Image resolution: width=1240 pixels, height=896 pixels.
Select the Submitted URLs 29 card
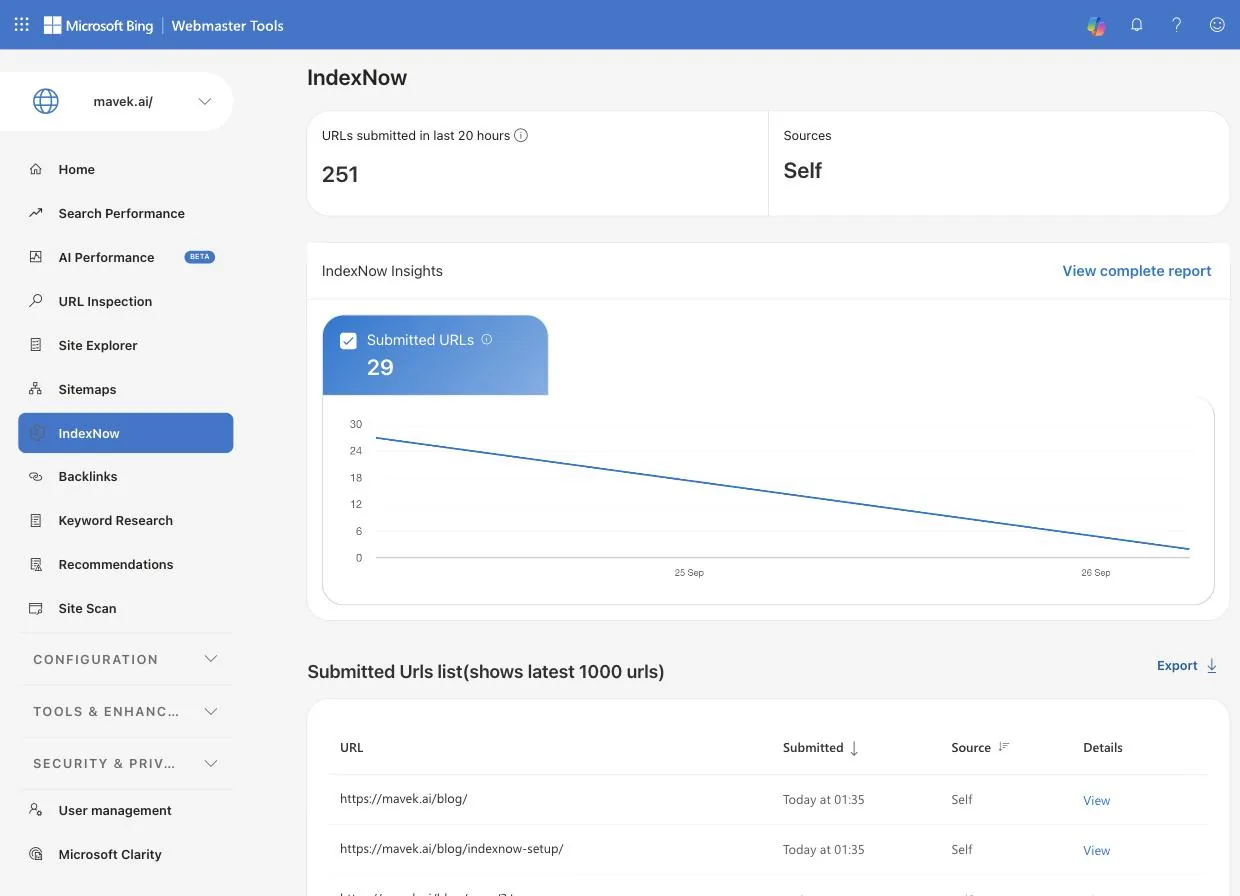(x=435, y=355)
